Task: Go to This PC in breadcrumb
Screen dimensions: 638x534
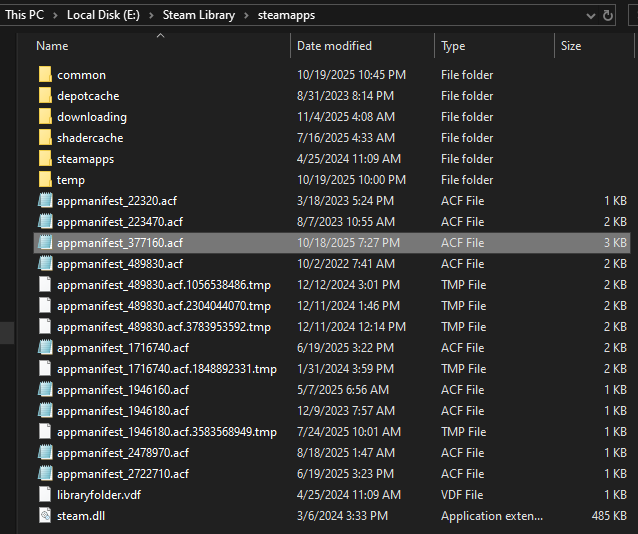Action: [x=25, y=15]
